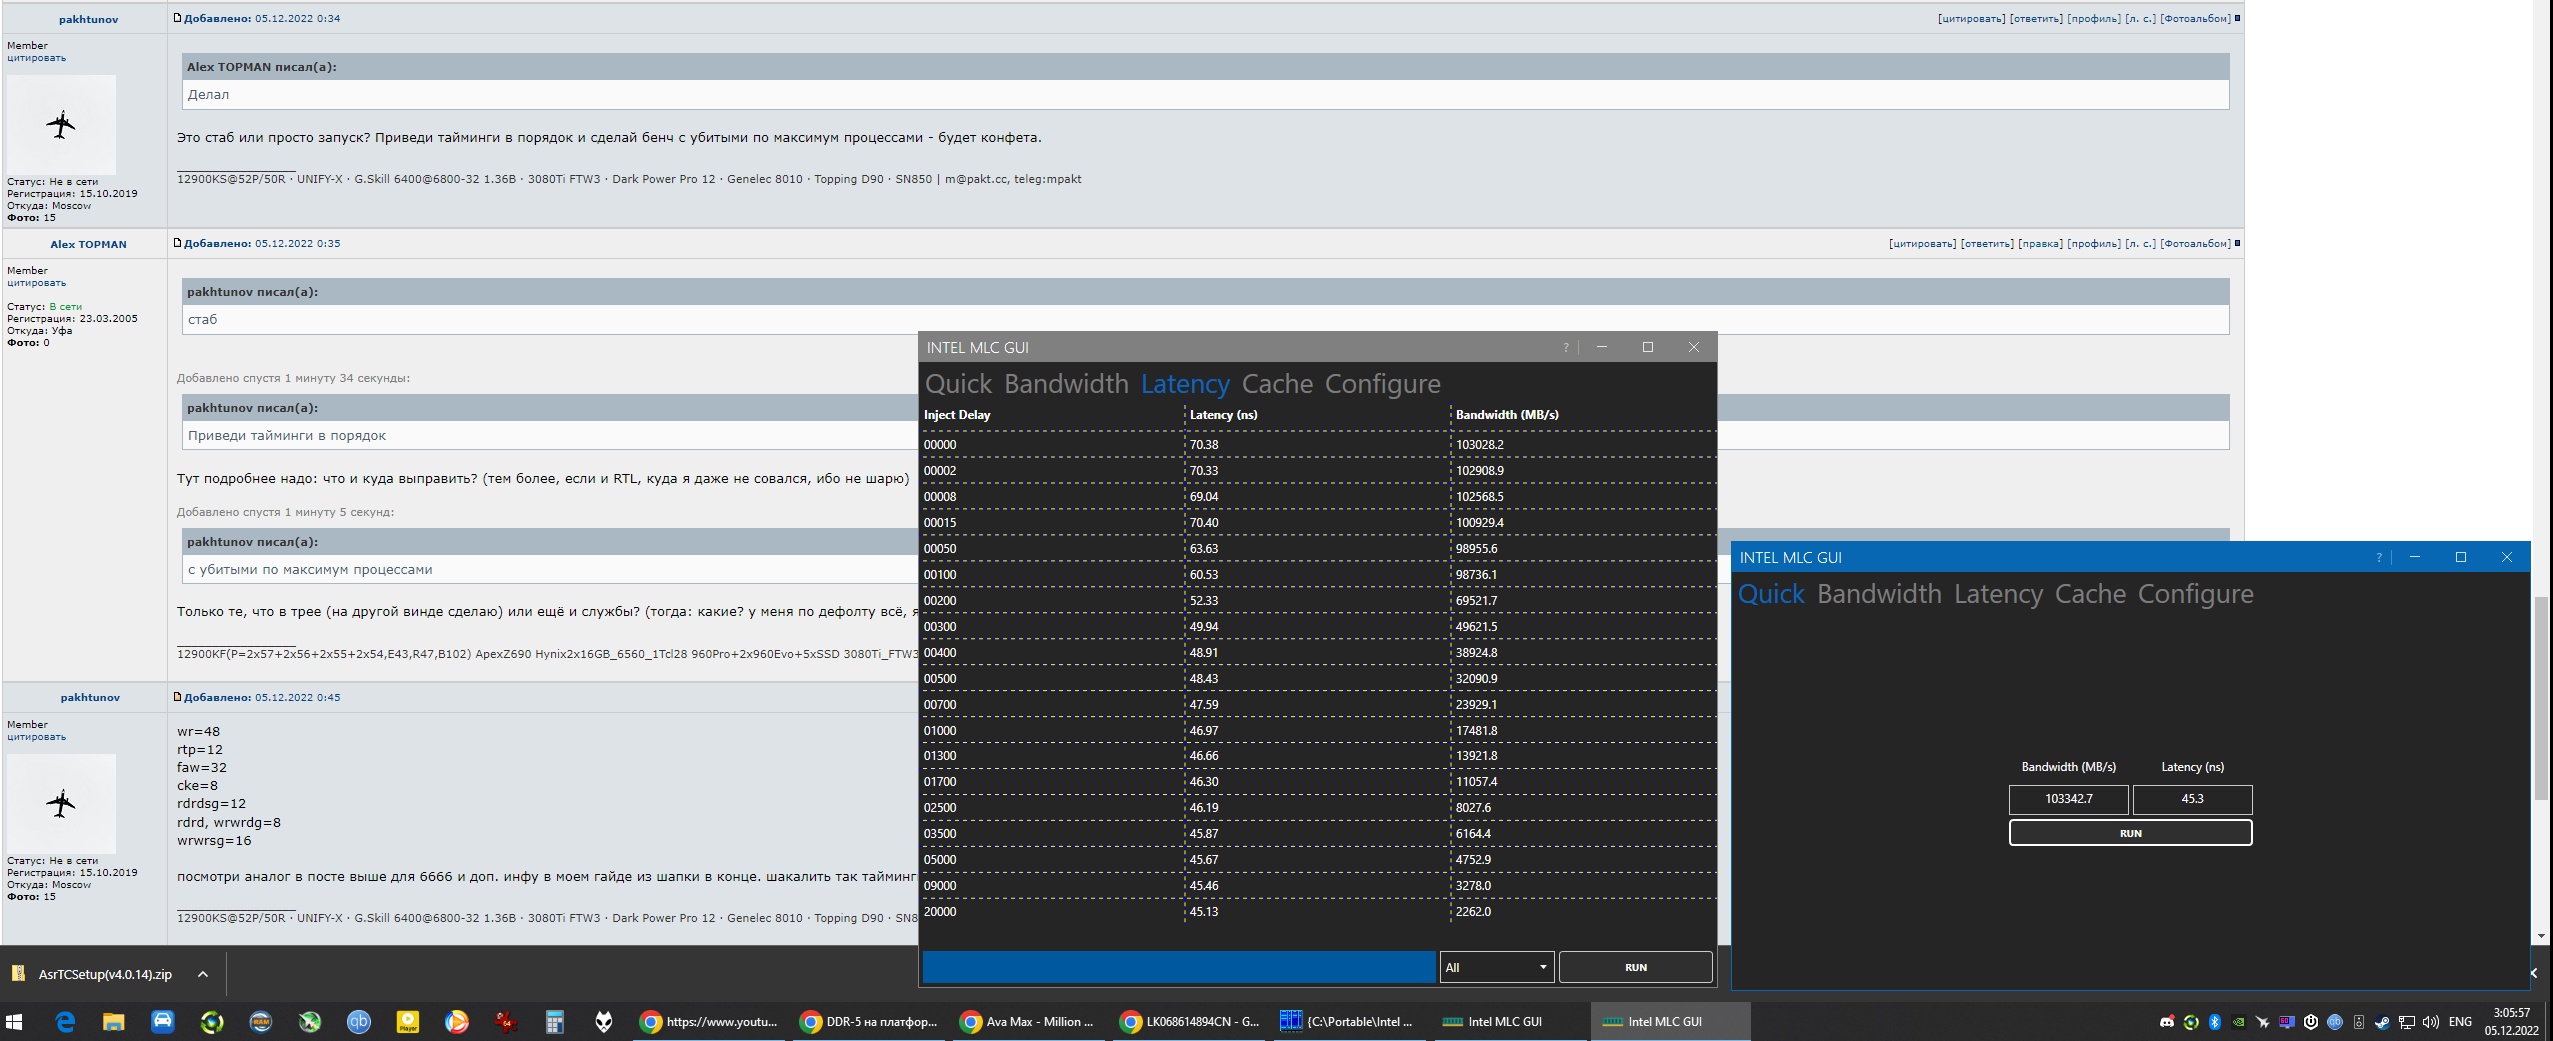Switch to the DDR-5 Chrome window
Image resolution: width=2553 pixels, height=1041 pixels.
(x=870, y=1021)
